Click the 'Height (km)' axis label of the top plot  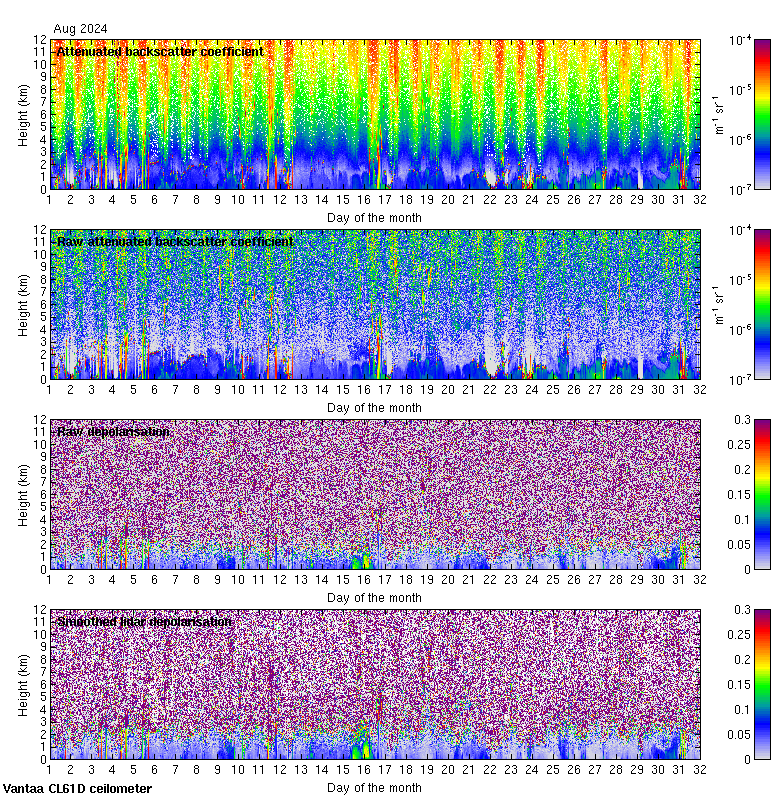coord(23,114)
